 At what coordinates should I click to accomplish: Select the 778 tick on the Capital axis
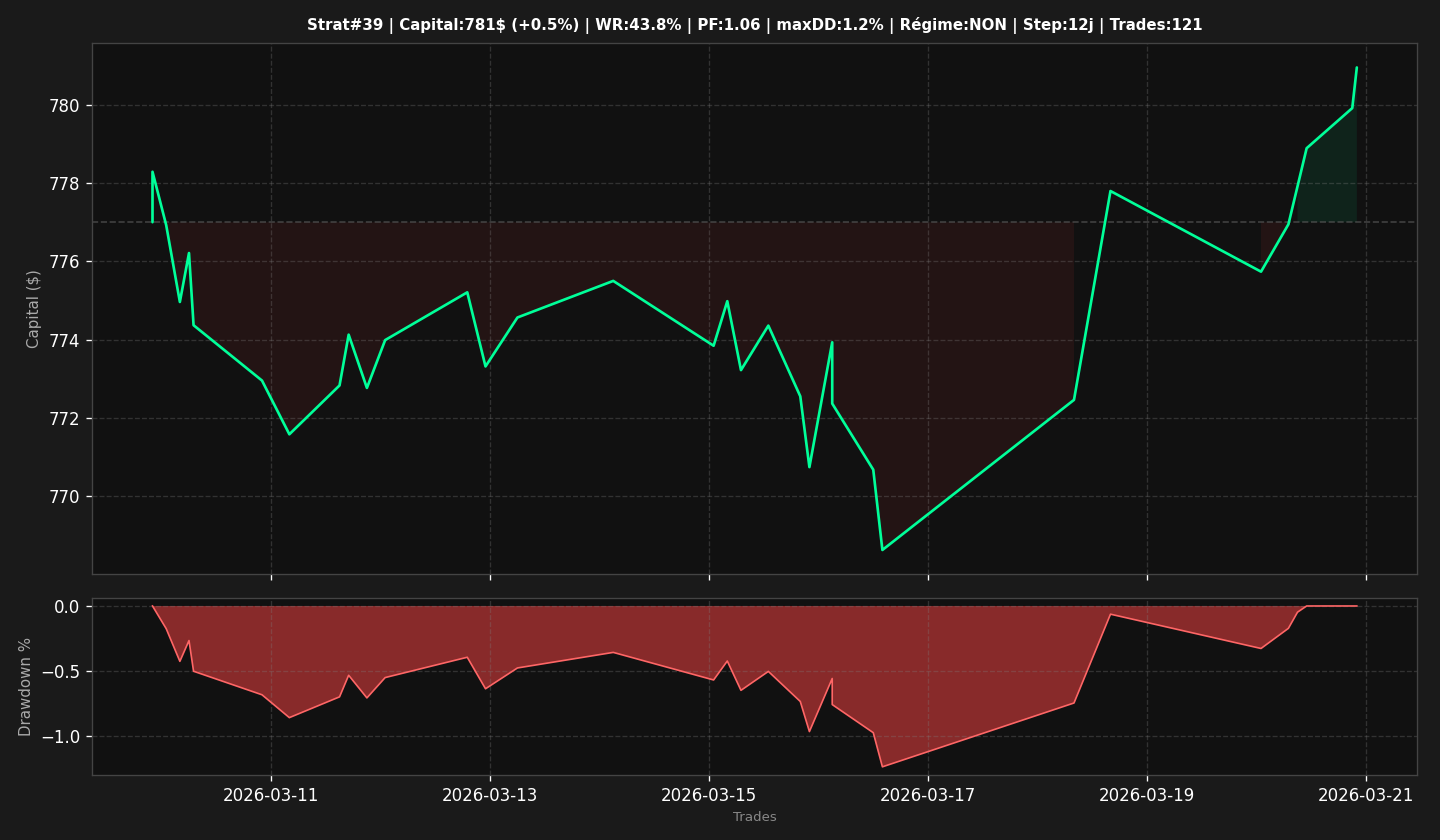pyautogui.click(x=66, y=184)
